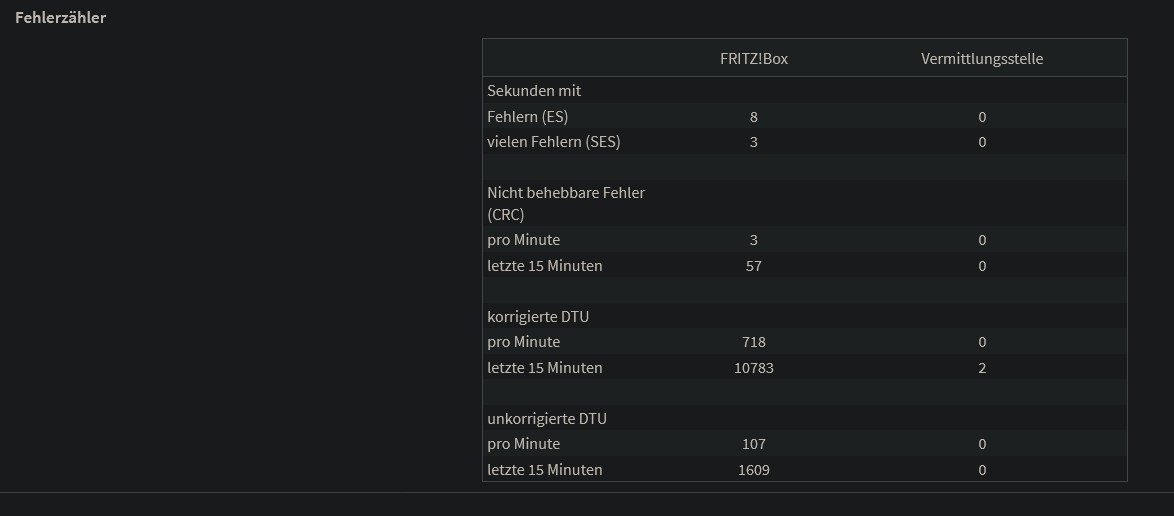The image size is (1174, 516).
Task: Select the Vermittlungsstelle column header
Action: point(982,59)
